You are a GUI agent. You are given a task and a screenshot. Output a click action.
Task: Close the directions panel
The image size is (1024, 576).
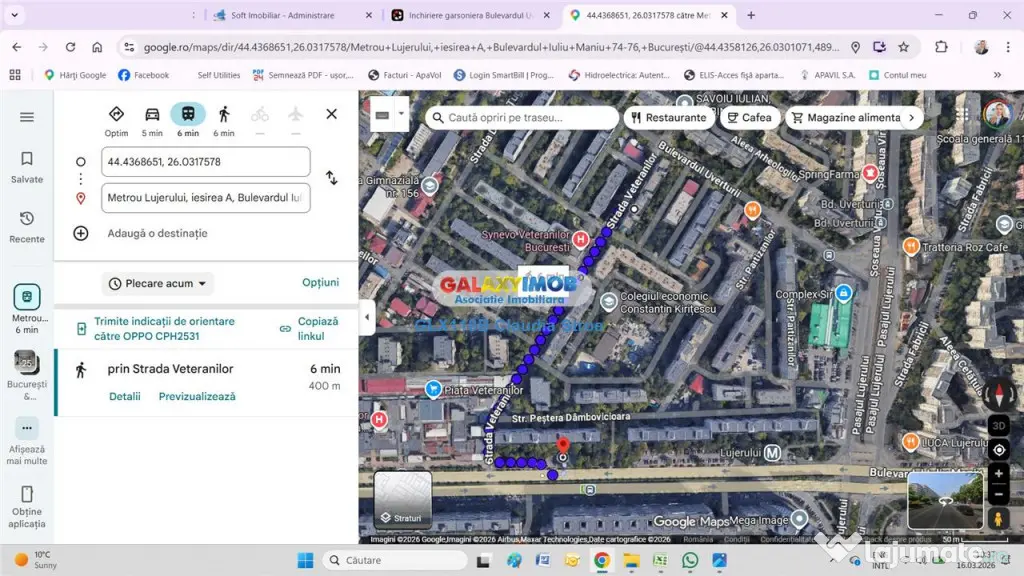click(331, 114)
